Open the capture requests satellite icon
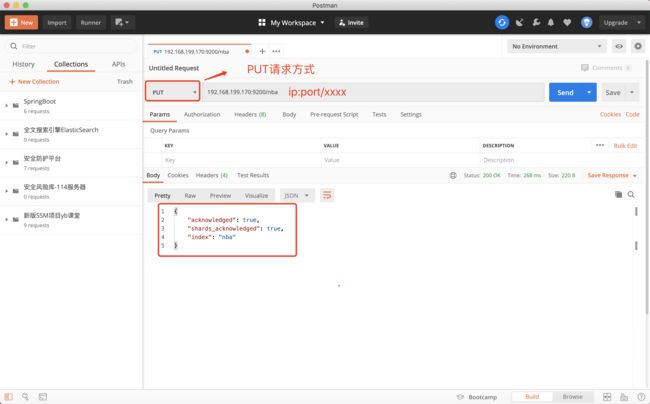Viewport: 650px width, 404px height. 519,23
